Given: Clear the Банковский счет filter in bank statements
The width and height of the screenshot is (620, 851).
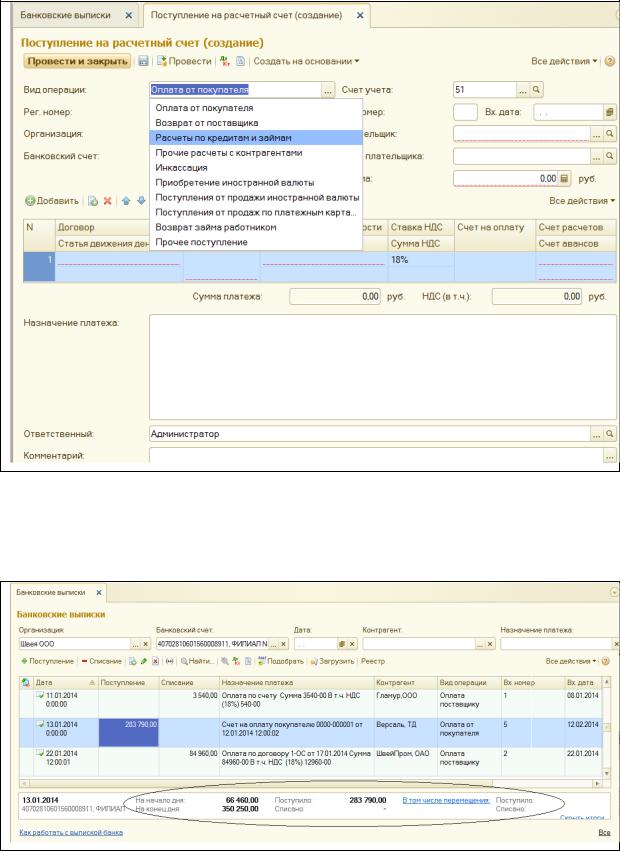Looking at the screenshot, I should [283, 644].
